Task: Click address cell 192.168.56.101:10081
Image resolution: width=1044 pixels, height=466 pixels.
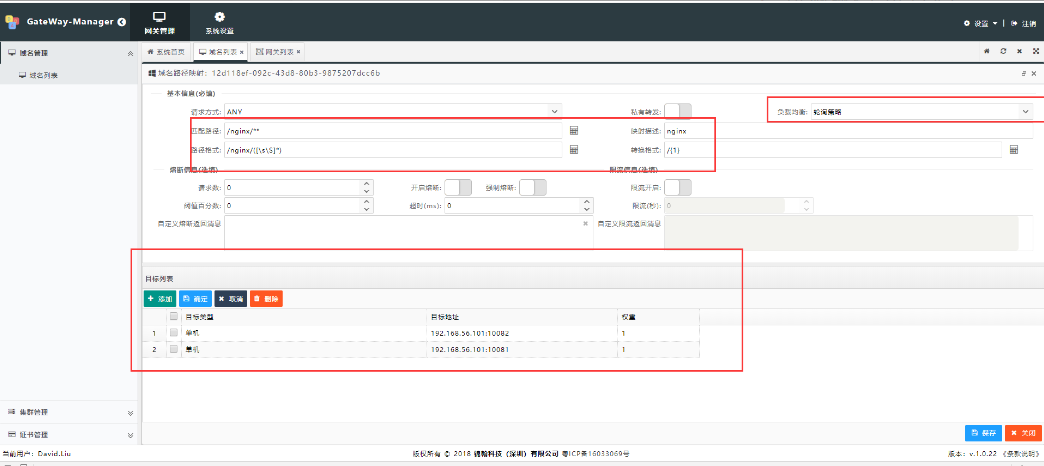Action: point(522,349)
